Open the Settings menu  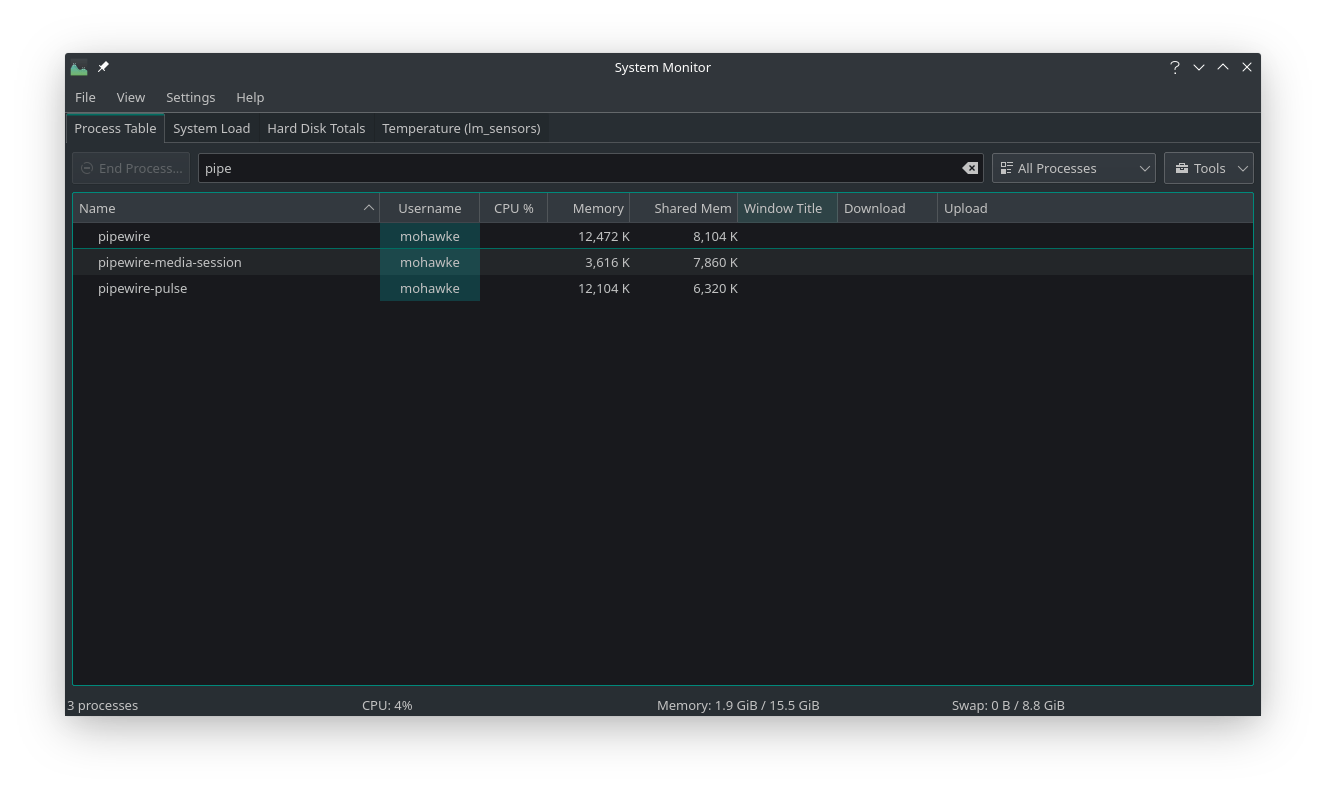190,97
